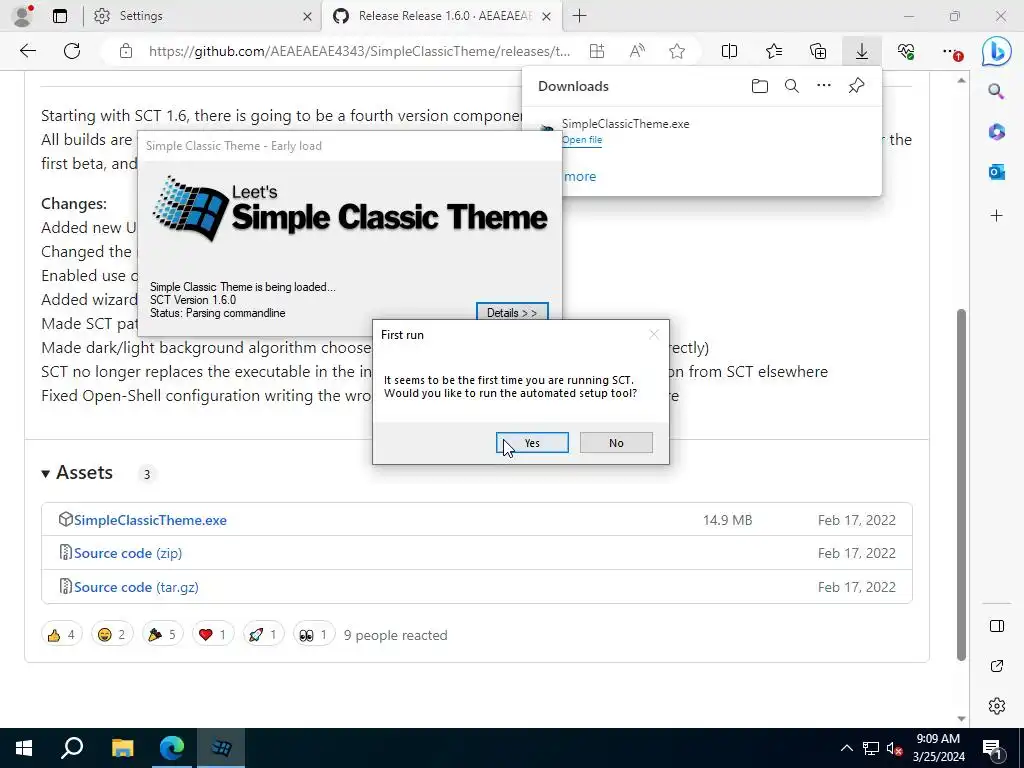Viewport: 1024px width, 768px height.
Task: Toggle the Downloads toolbar button
Action: click(x=862, y=51)
